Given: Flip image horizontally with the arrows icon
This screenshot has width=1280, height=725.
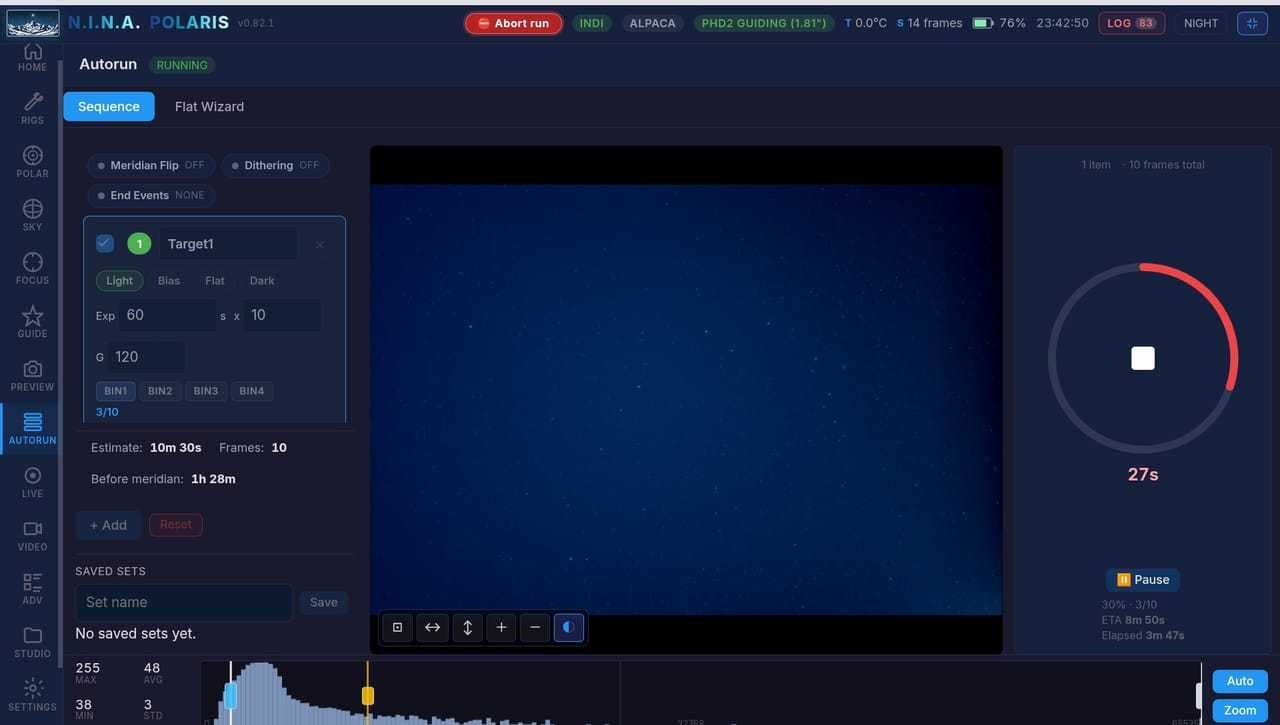Looking at the screenshot, I should click(x=432, y=627).
